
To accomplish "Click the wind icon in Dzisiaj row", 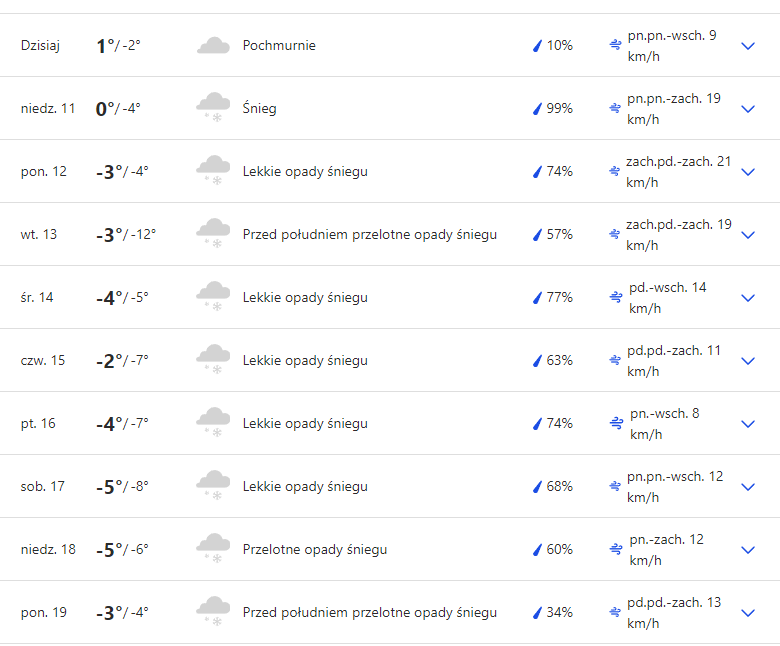I will pos(616,45).
